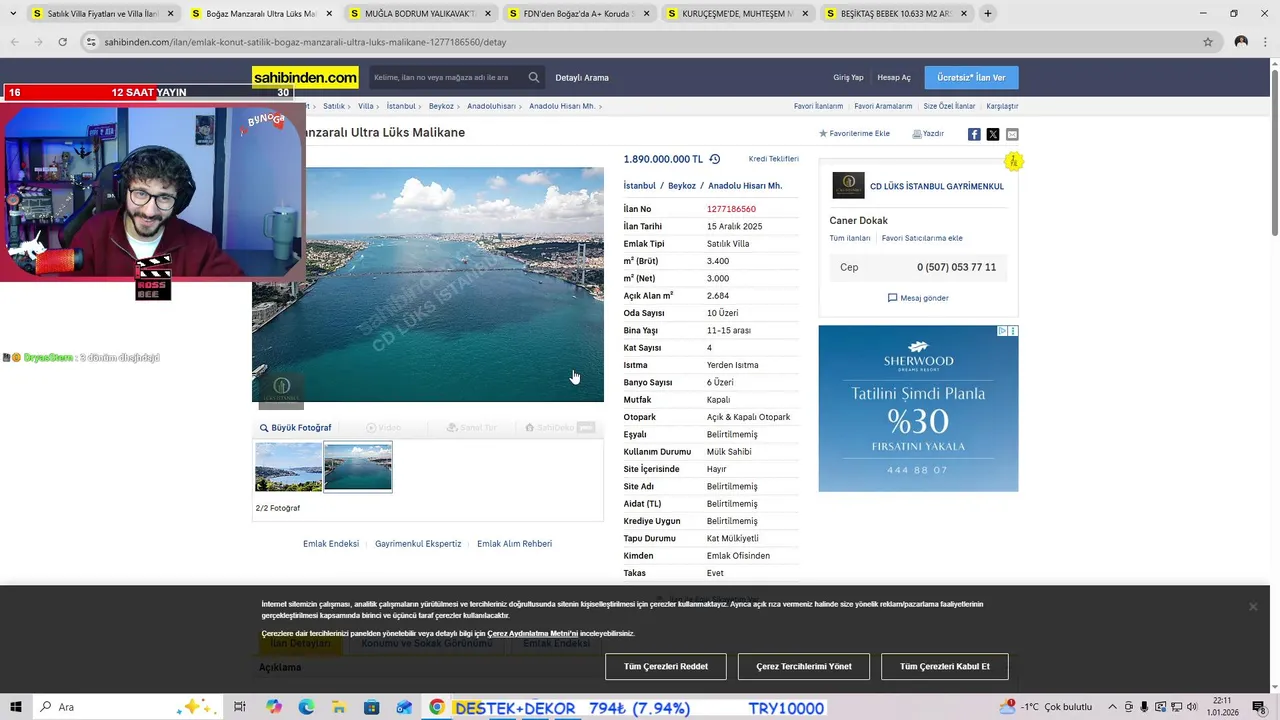
Task: Click the browser address bar URL
Action: [x=305, y=42]
